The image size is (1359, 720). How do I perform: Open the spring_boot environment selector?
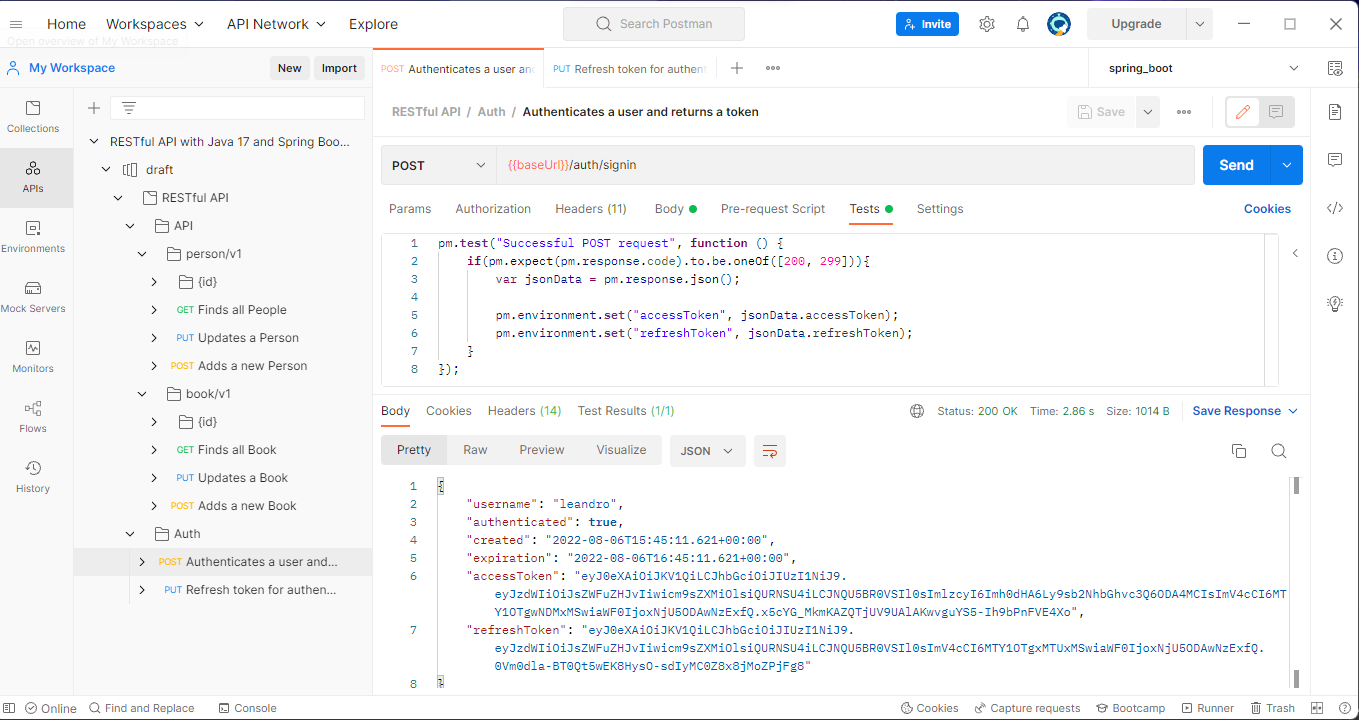[x=1204, y=68]
